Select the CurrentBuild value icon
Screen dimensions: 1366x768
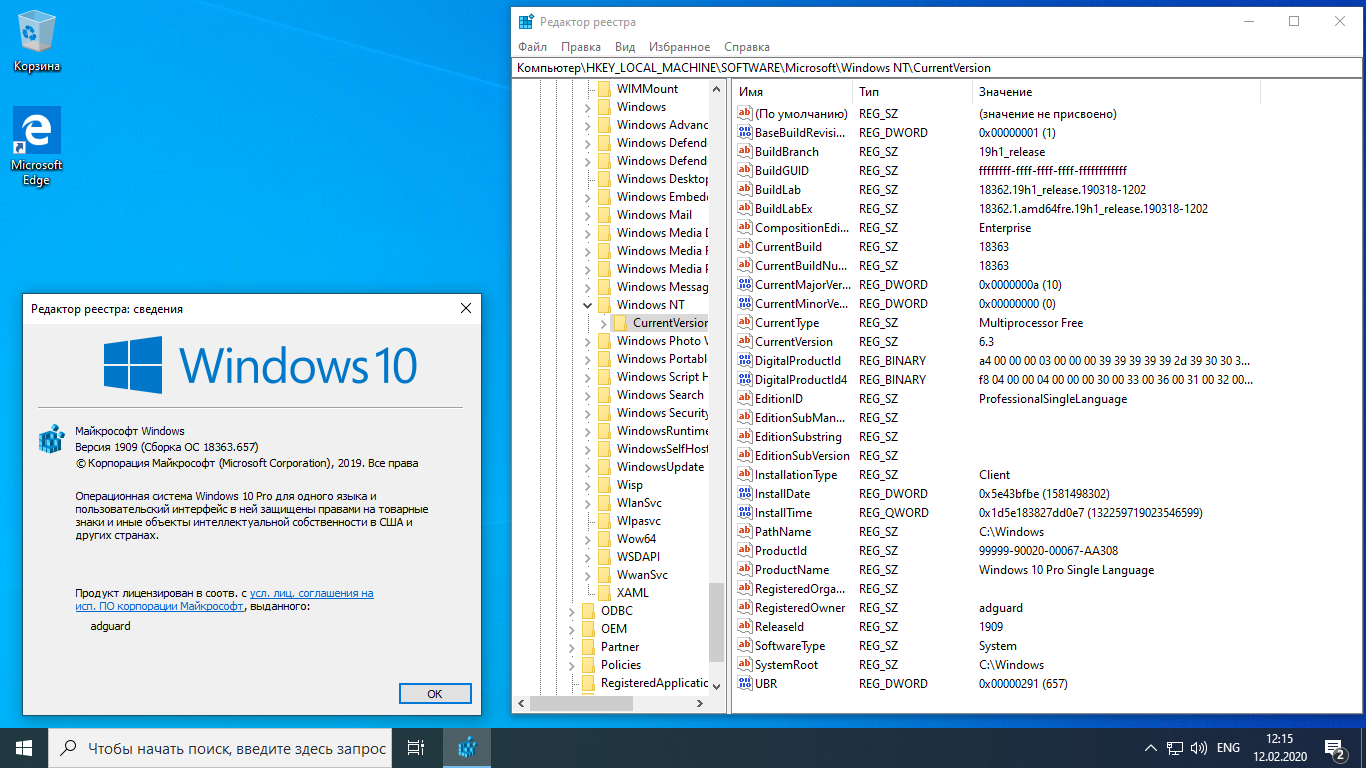[745, 247]
